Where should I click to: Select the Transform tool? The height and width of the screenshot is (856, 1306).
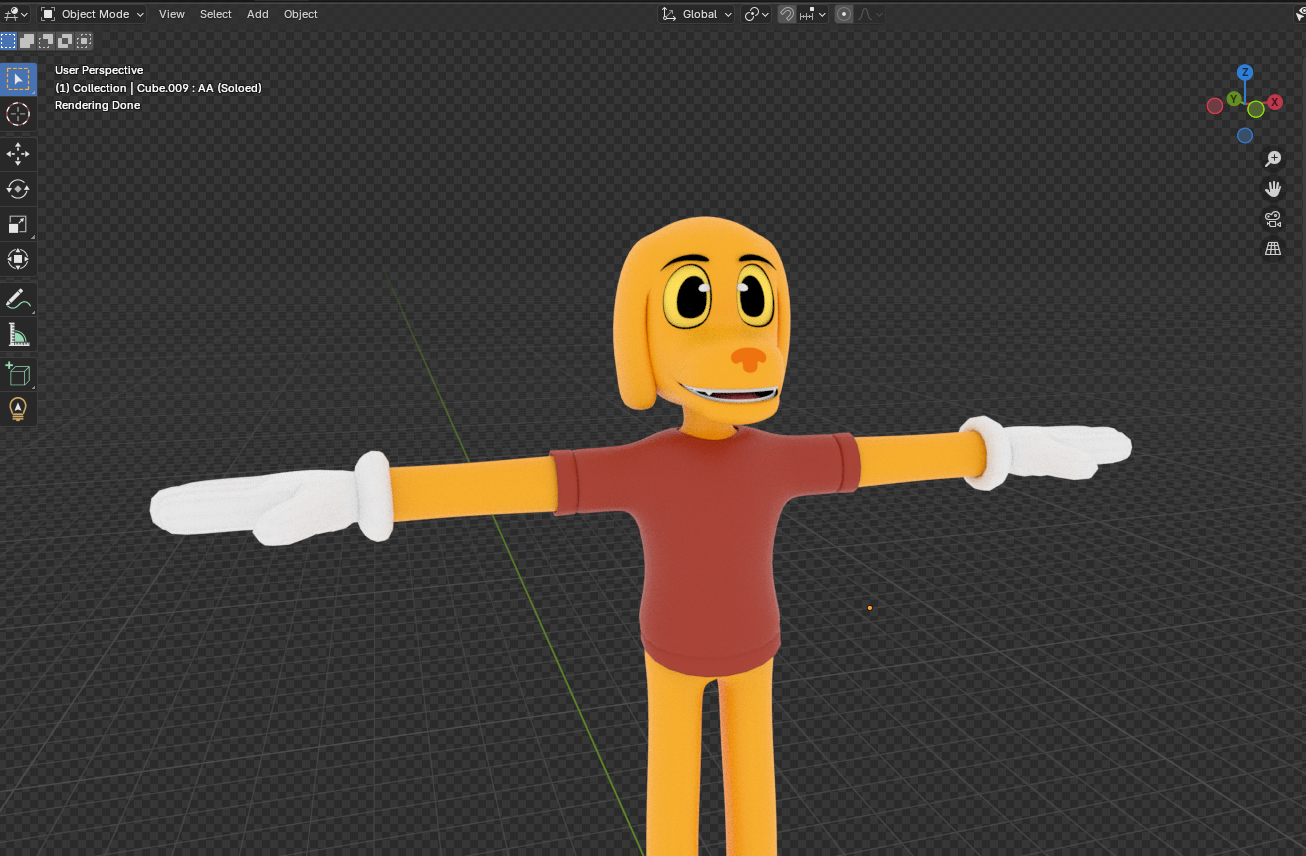[18, 259]
